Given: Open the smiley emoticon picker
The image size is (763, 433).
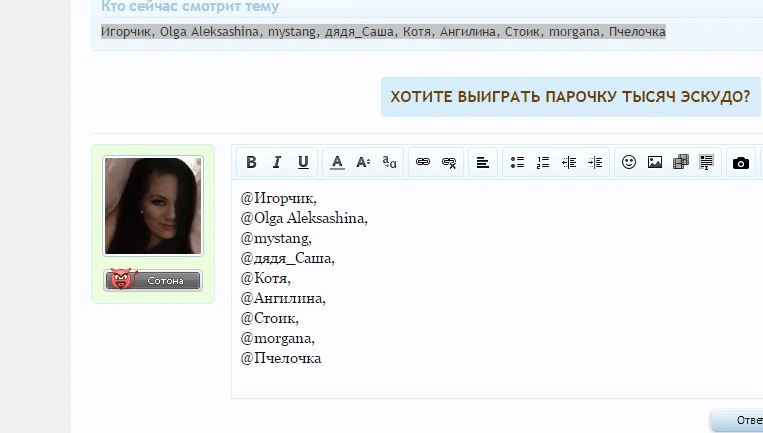Looking at the screenshot, I should (x=629, y=162).
